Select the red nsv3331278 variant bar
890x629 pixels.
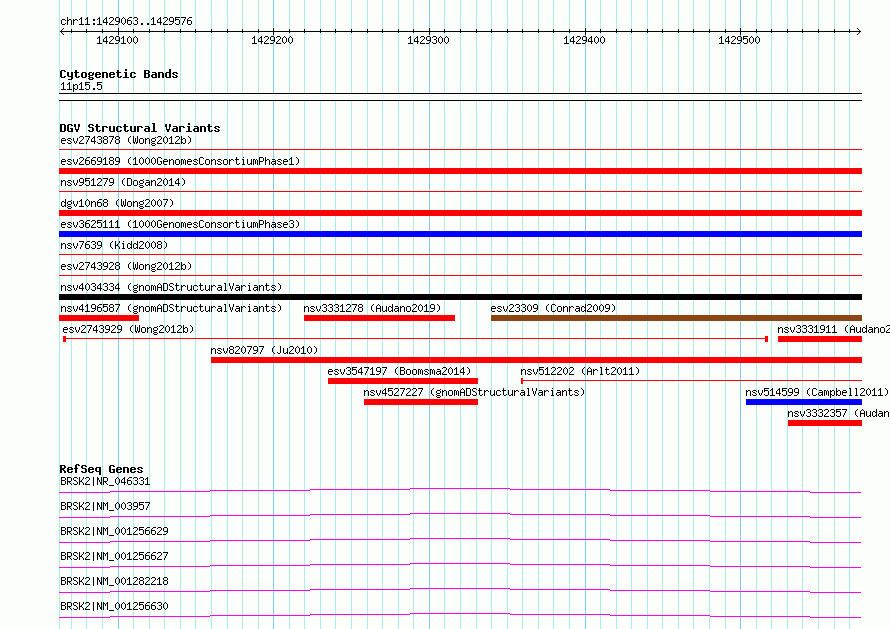(379, 318)
